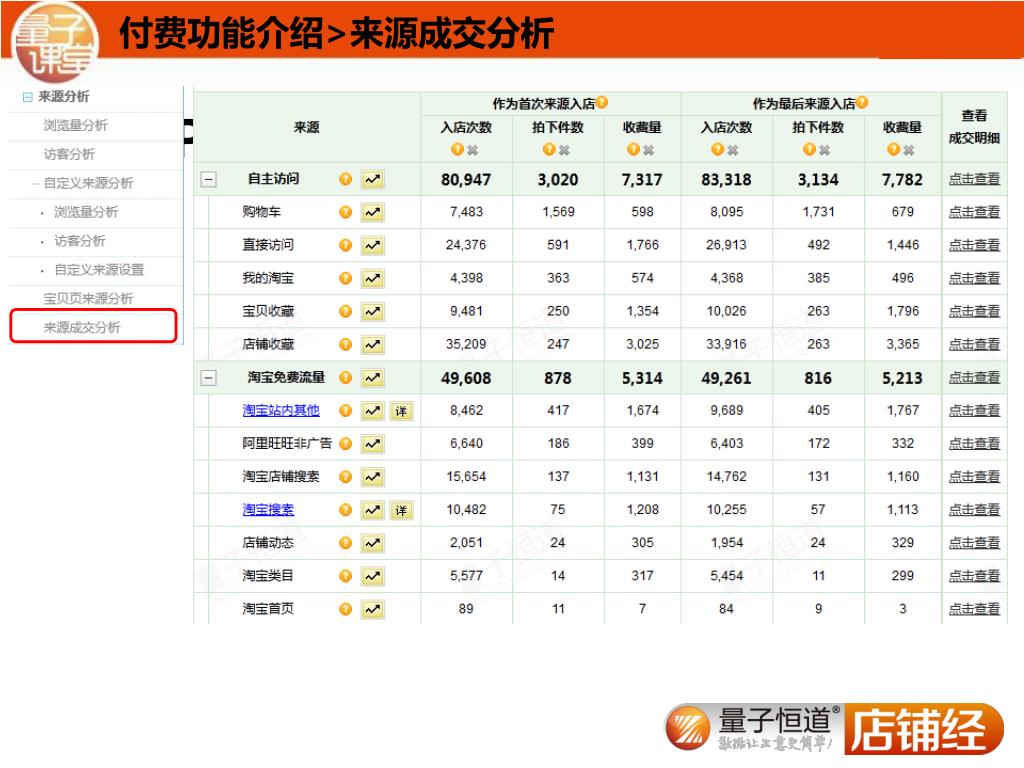Select 来源成交分析 in sidebar
This screenshot has height=768, width=1024.
[82, 327]
